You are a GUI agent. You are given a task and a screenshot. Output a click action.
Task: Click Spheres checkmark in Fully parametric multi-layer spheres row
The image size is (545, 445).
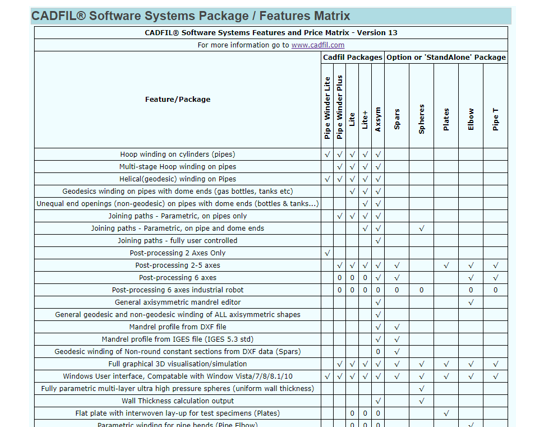(x=421, y=389)
